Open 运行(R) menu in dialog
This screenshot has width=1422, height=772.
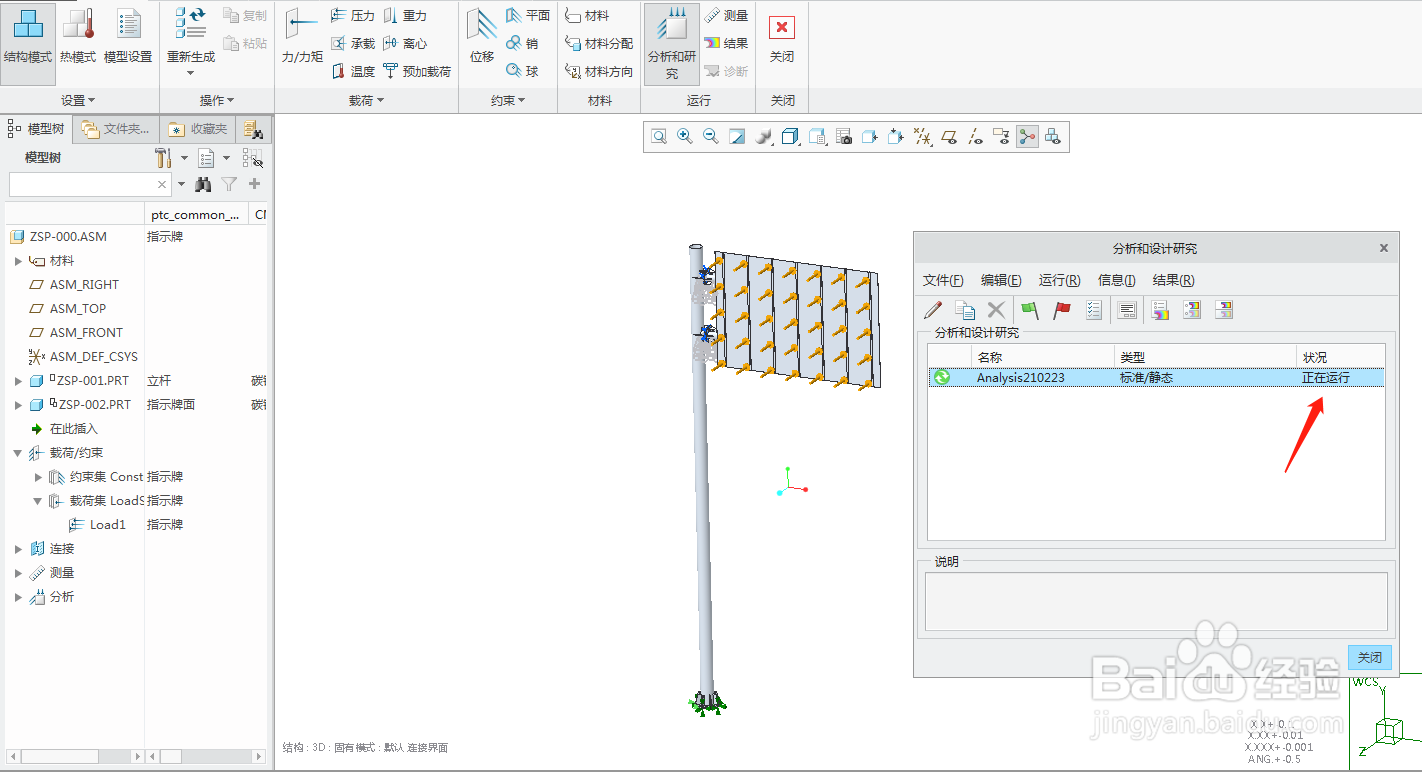[1059, 280]
